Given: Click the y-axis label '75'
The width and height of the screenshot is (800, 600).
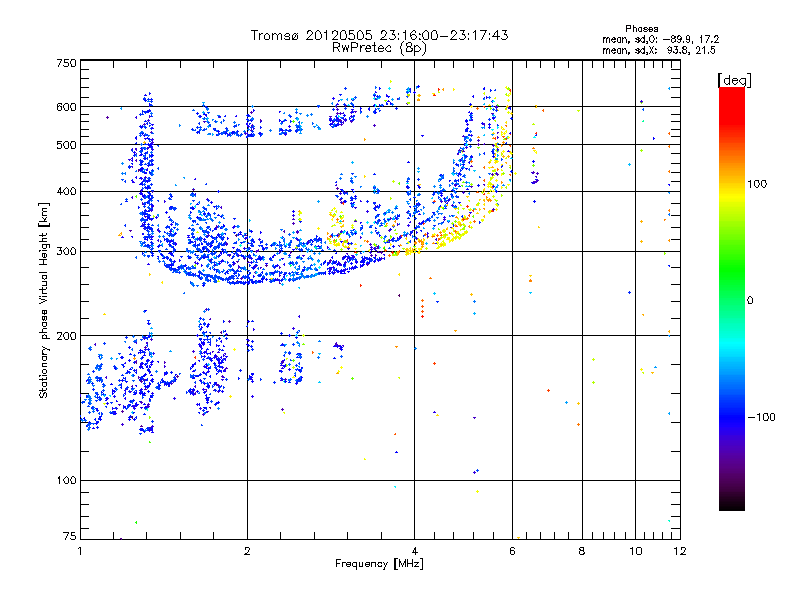Looking at the screenshot, I should (70, 536).
